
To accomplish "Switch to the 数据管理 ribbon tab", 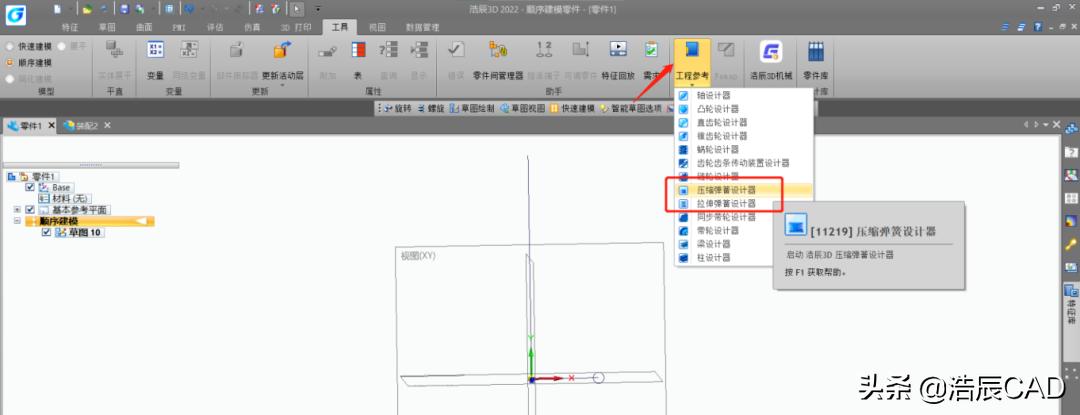I will tap(422, 28).
